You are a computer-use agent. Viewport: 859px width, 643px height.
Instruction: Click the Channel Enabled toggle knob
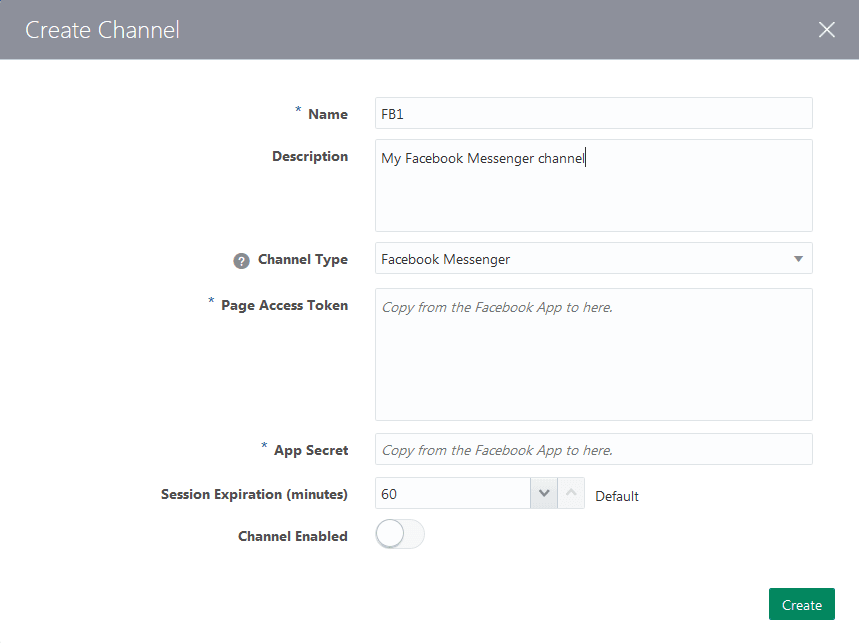coord(390,534)
